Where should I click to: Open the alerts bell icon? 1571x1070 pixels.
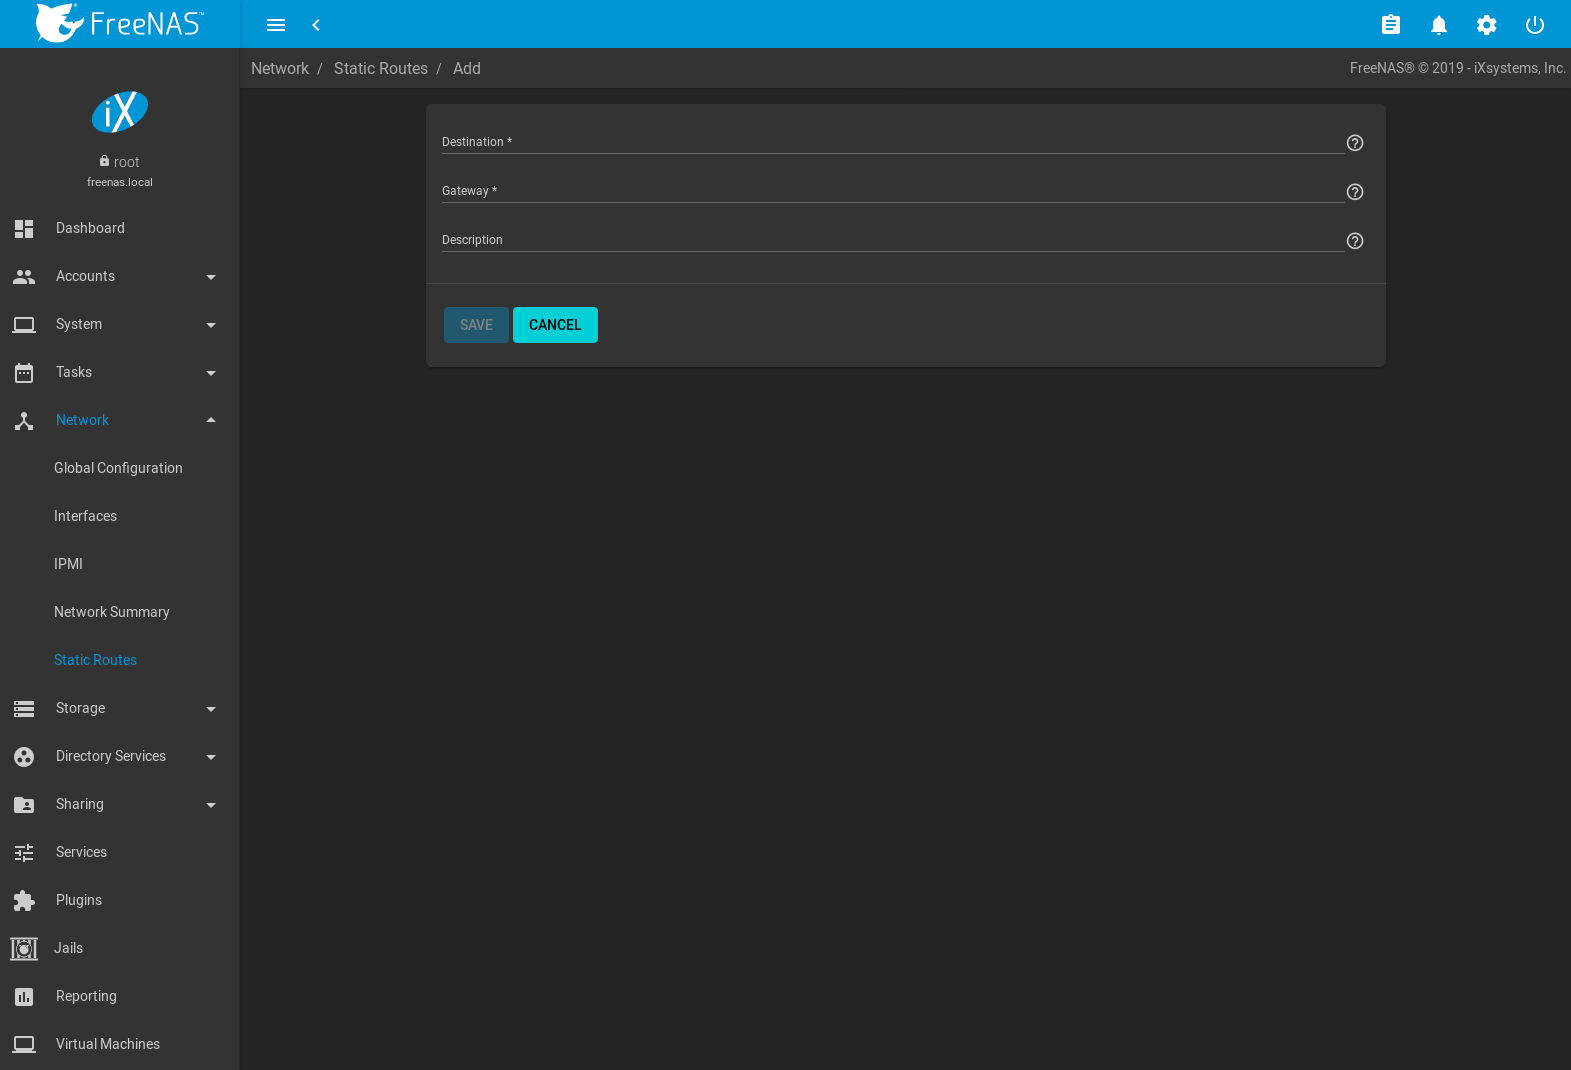click(1438, 25)
